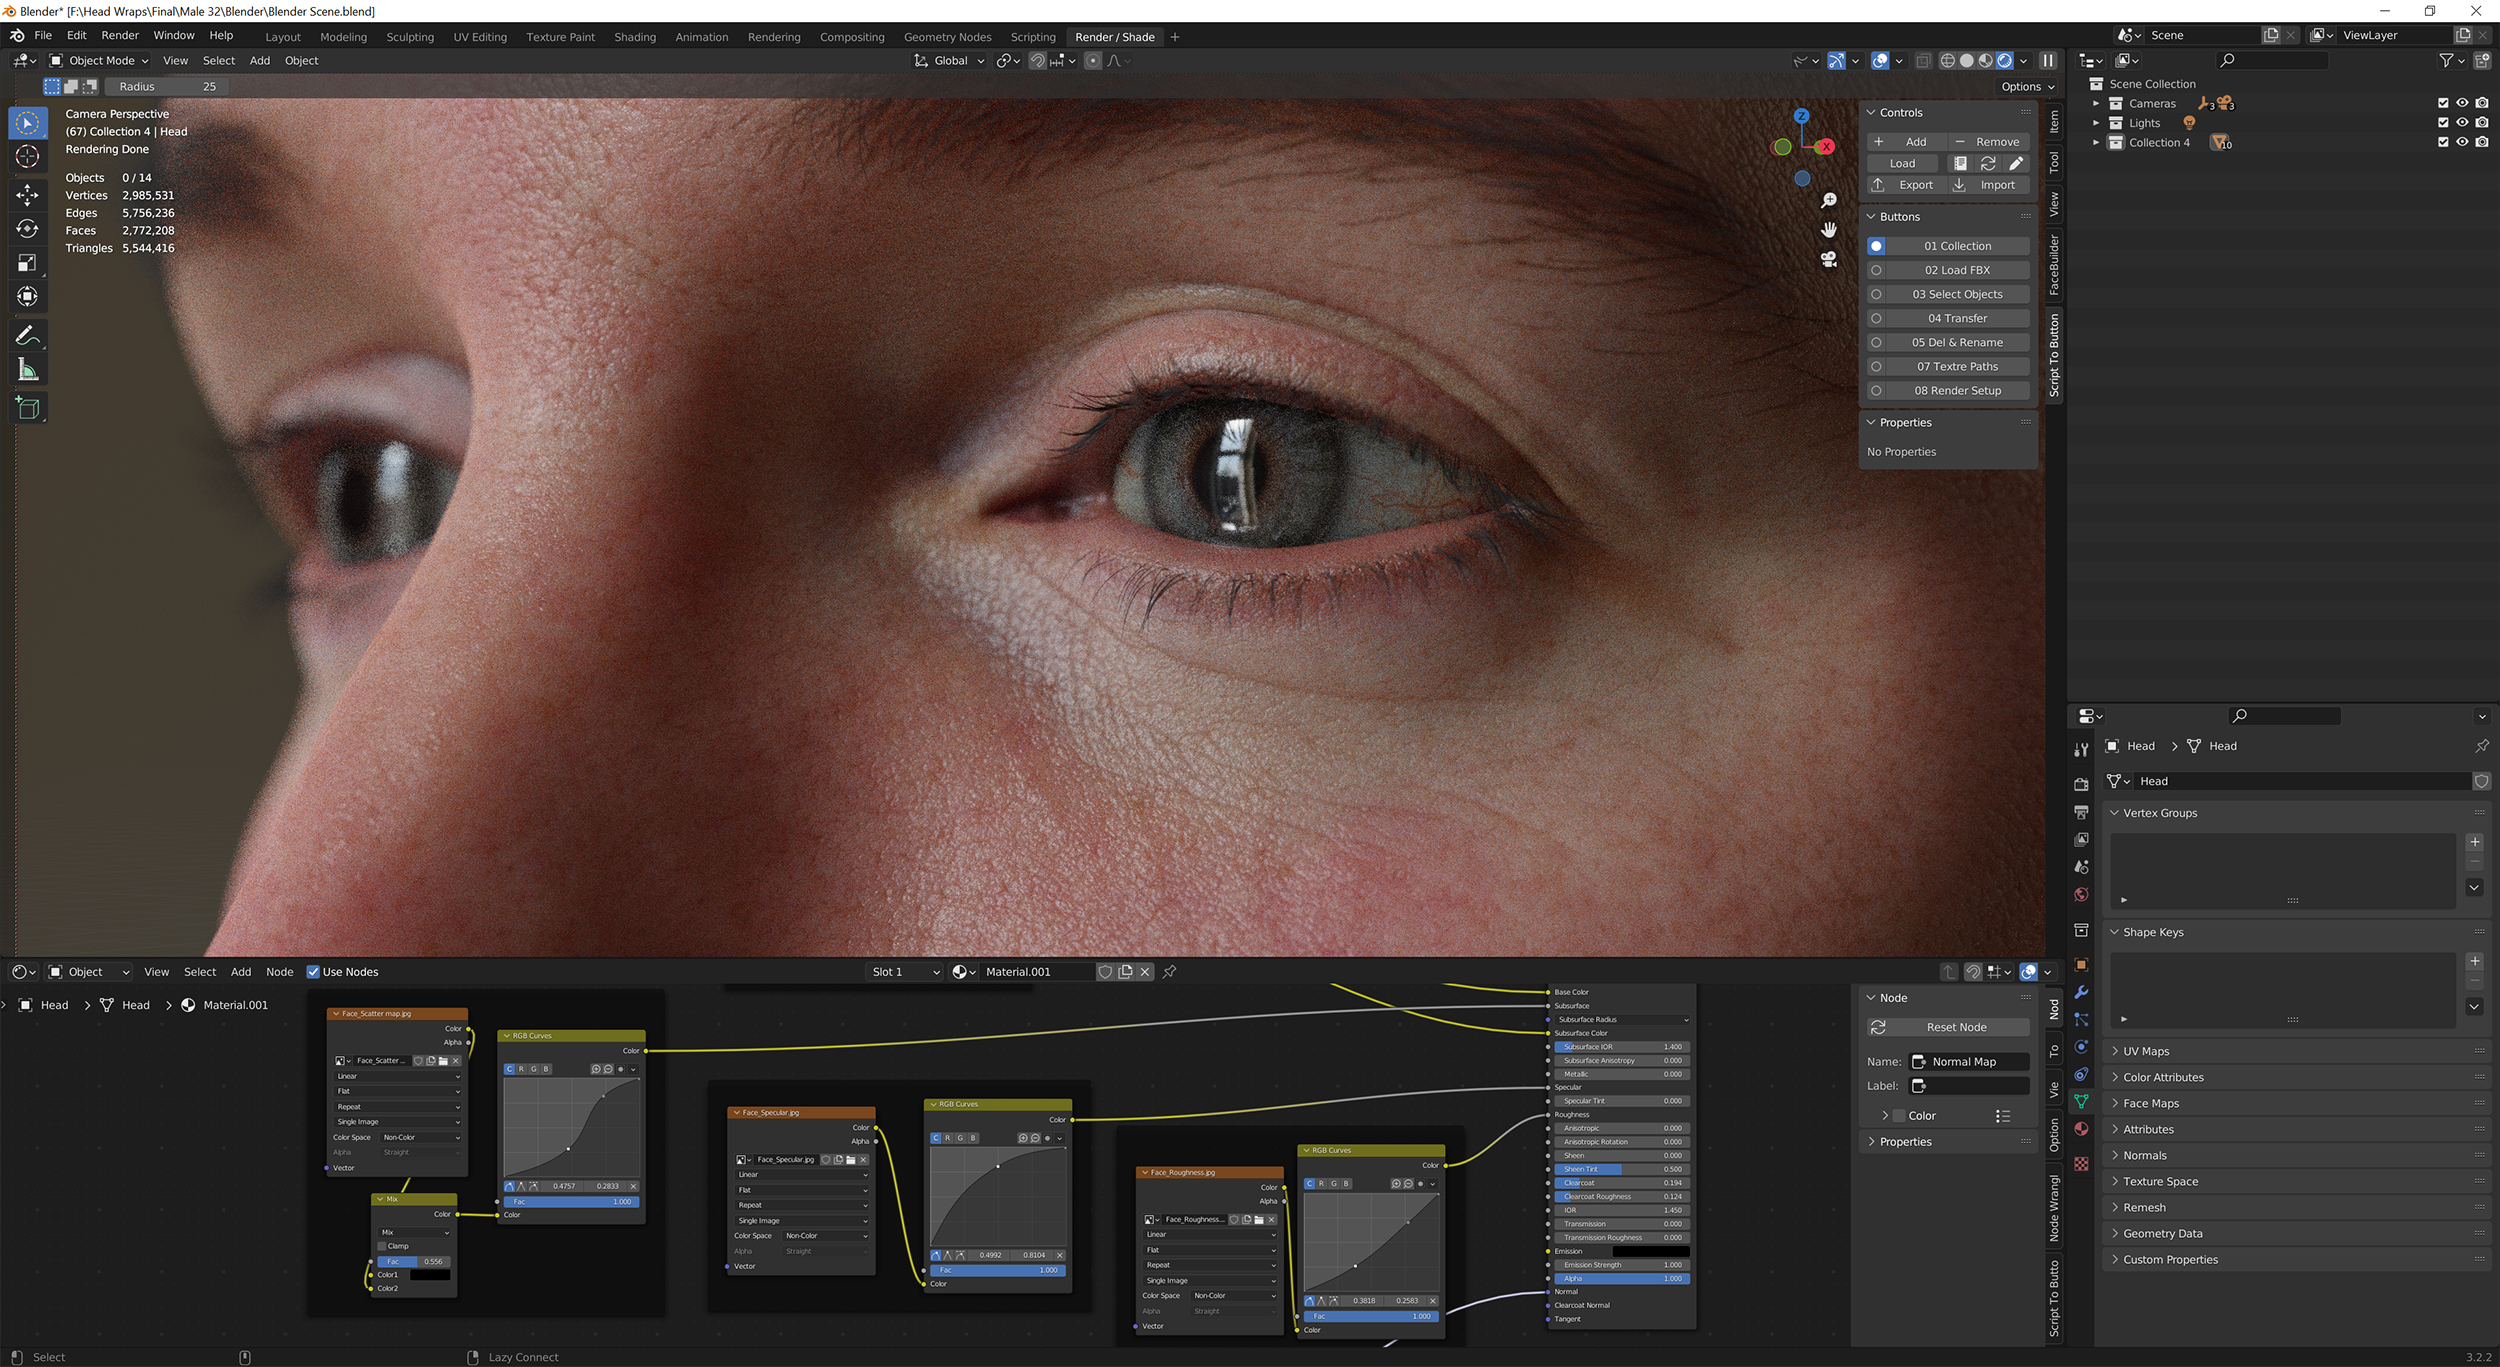
Task: Select the Measure tool in the viewport toolbar
Action: pos(27,369)
